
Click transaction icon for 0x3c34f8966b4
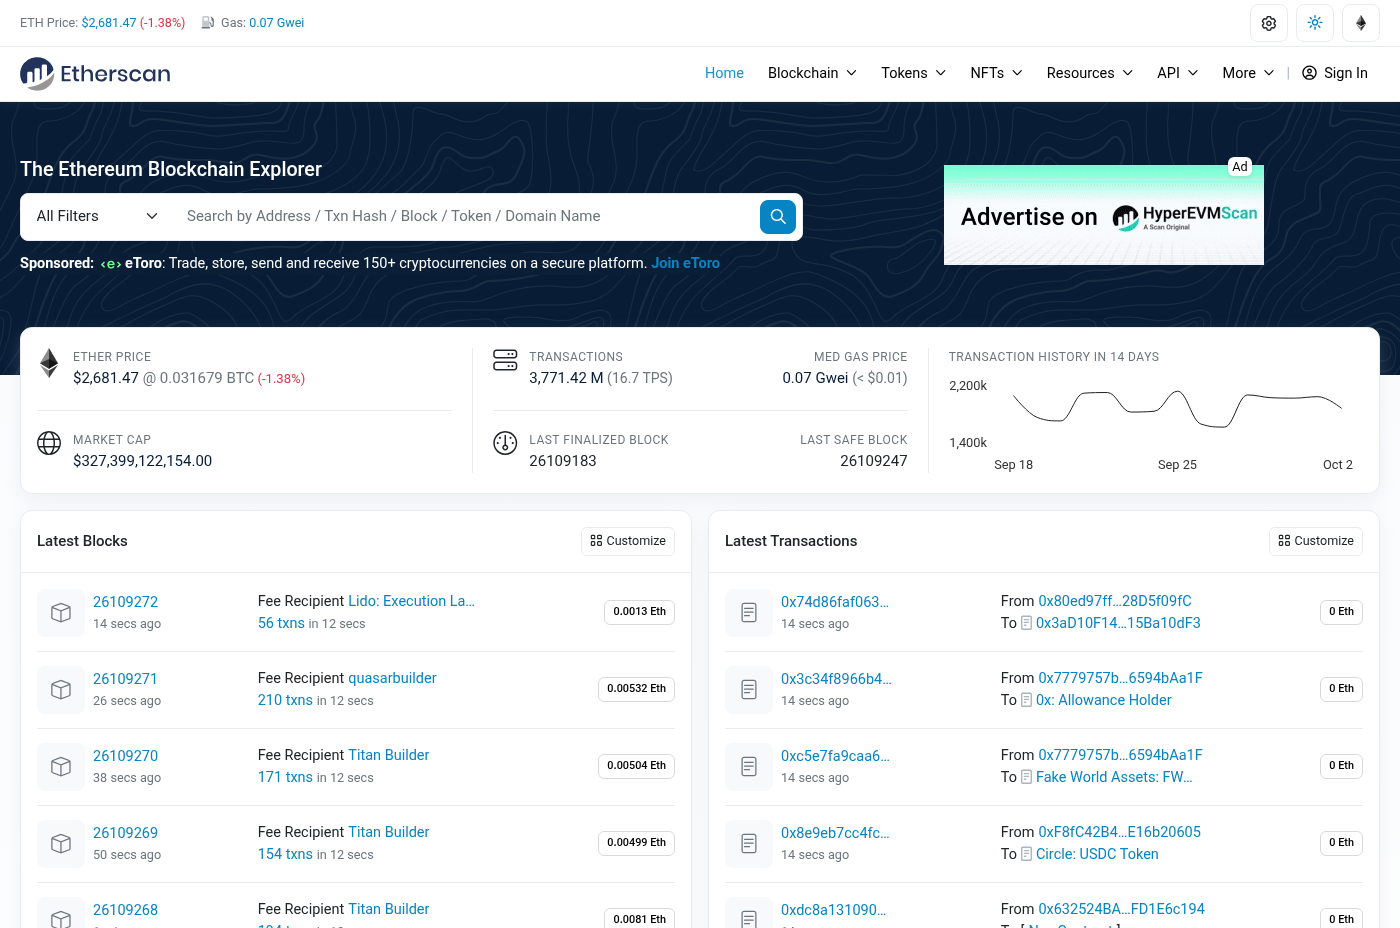(x=749, y=690)
